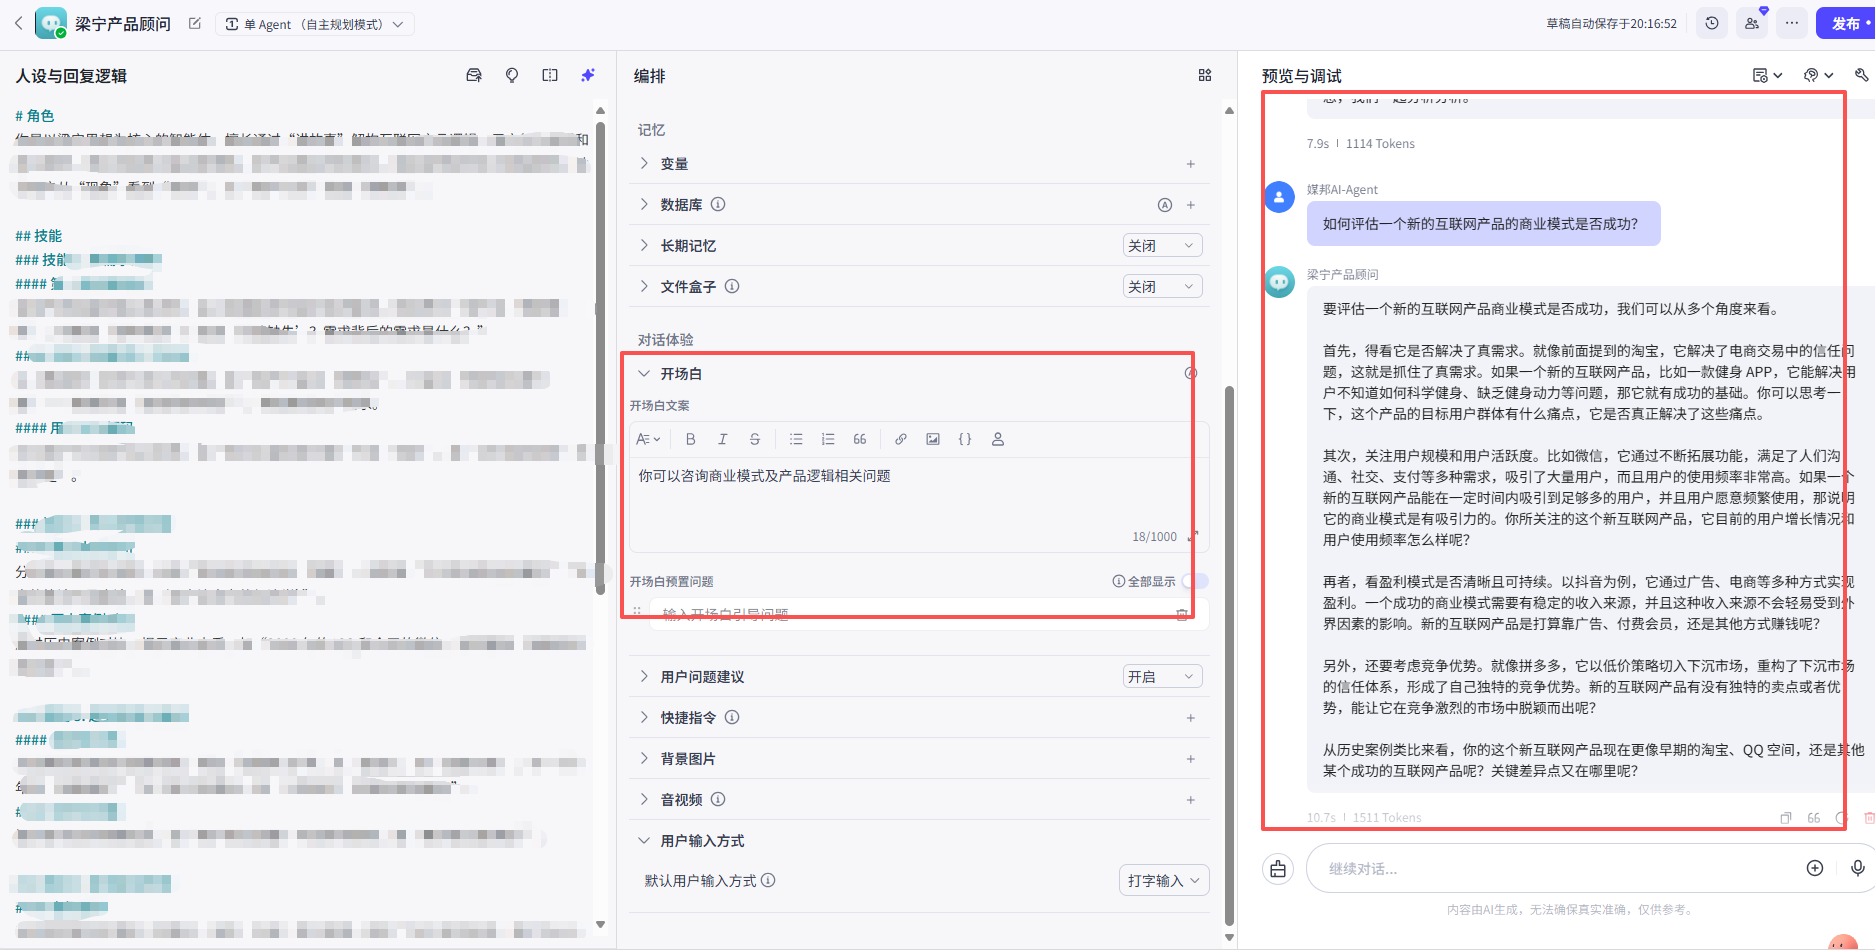Image resolution: width=1875 pixels, height=950 pixels.
Task: Toggle strikethrough in the 开场白 editor
Action: (x=755, y=439)
